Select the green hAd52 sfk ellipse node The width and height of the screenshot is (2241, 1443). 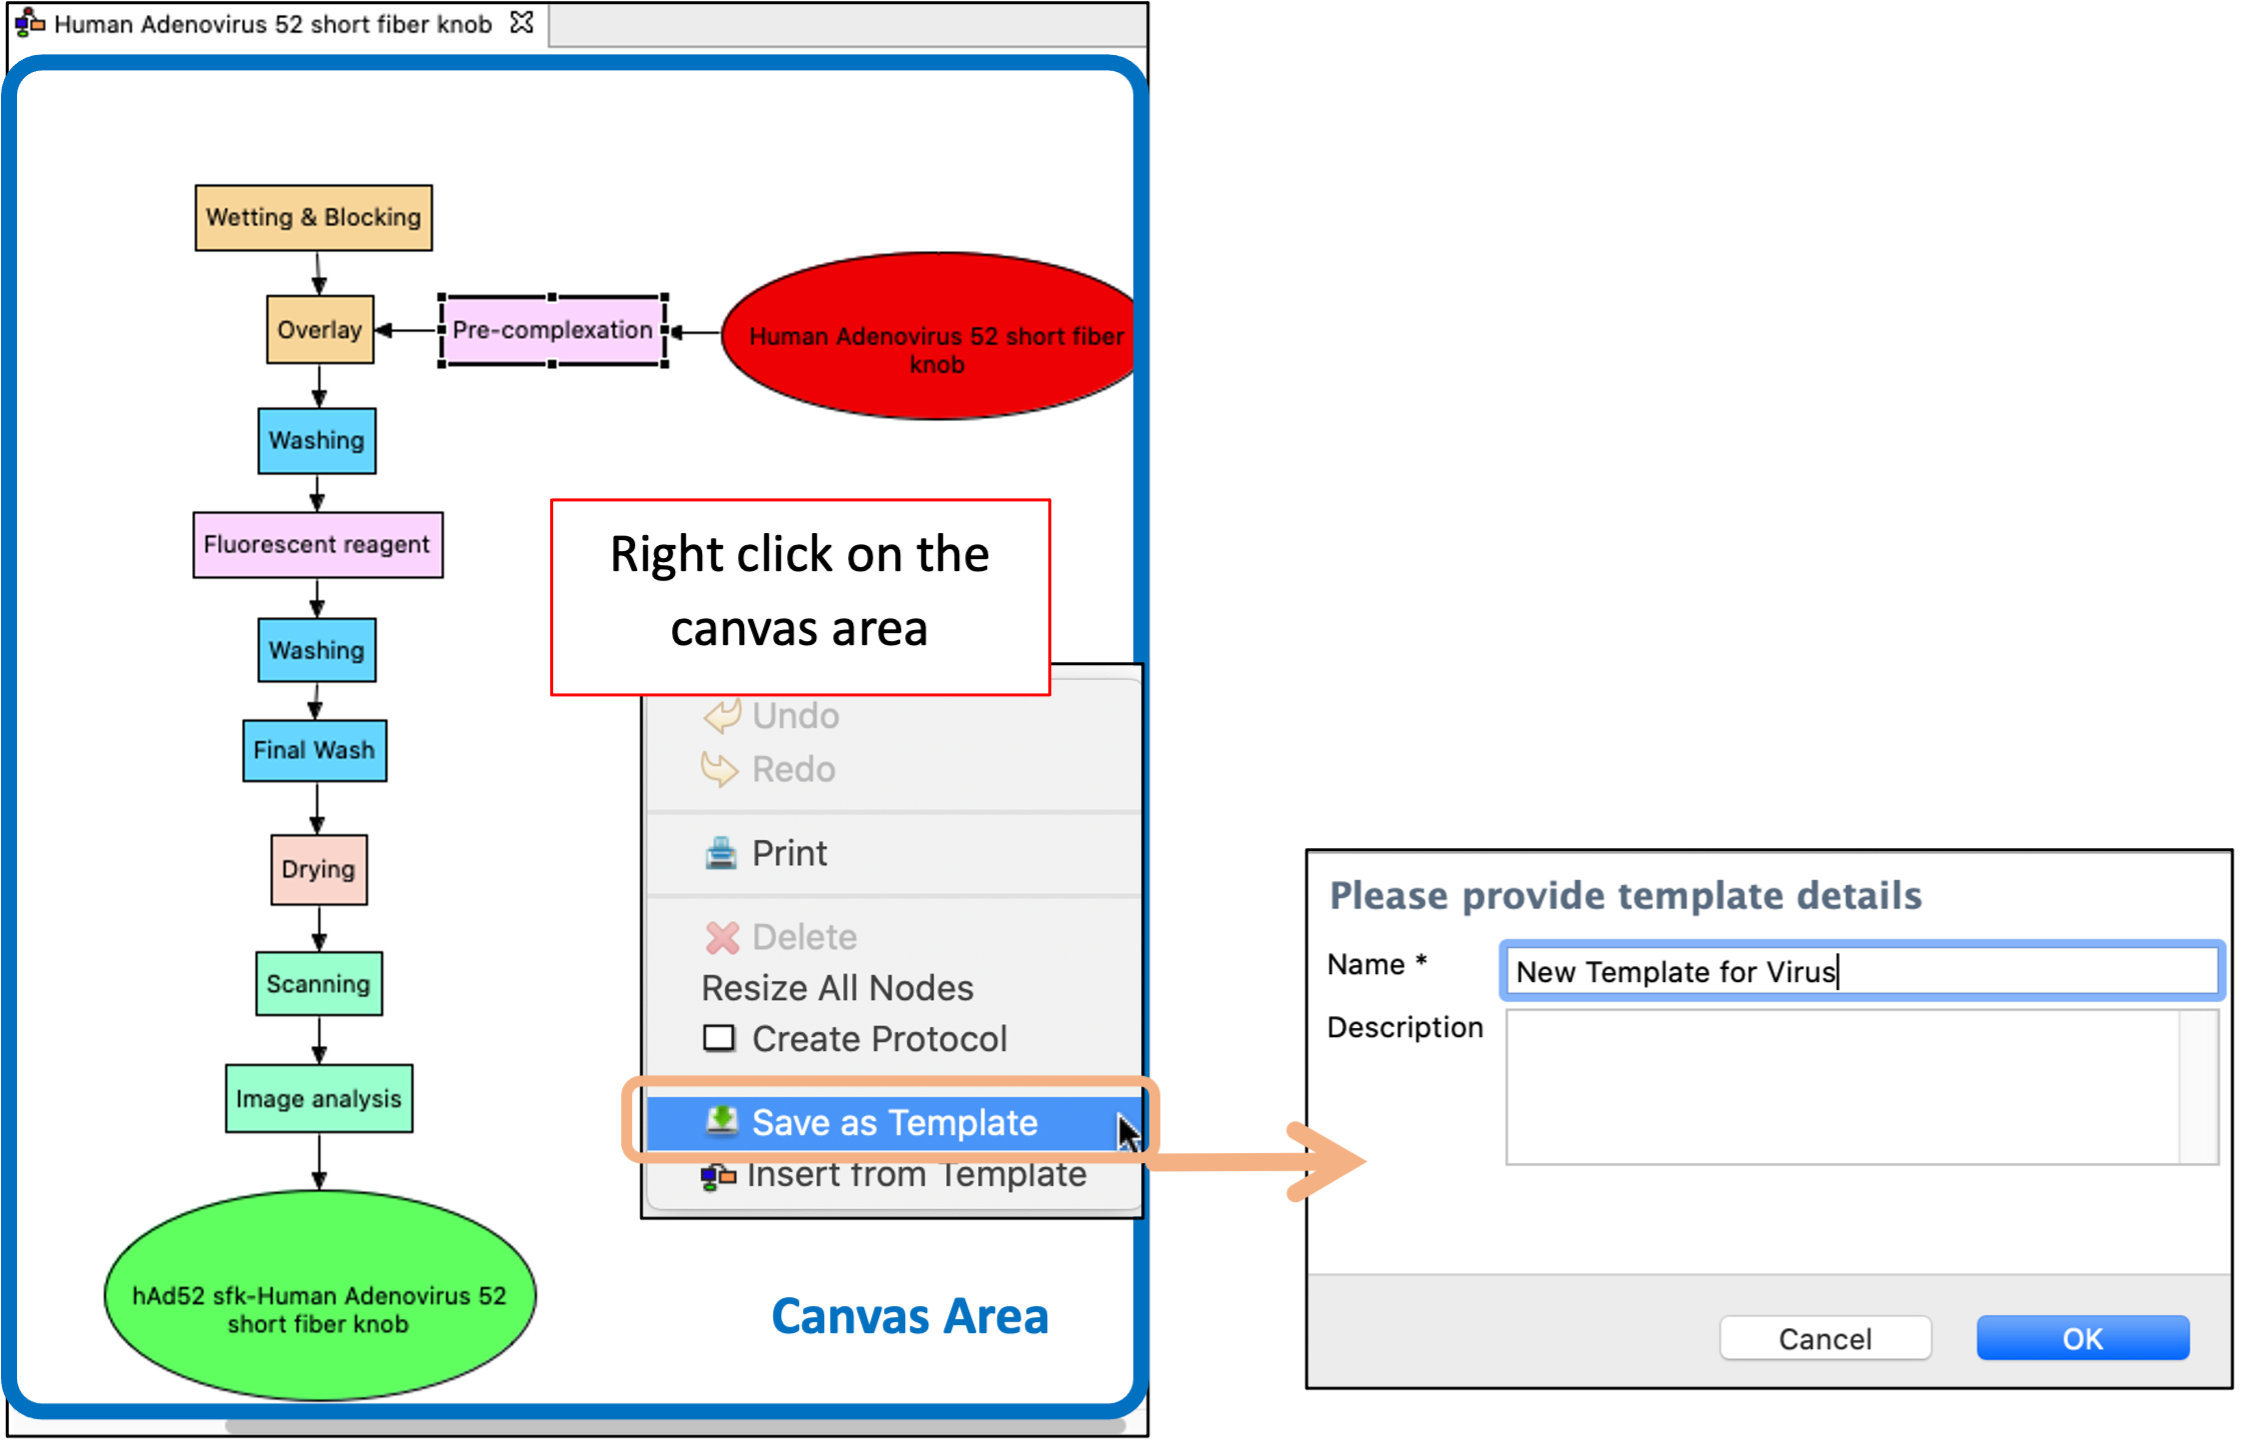click(x=319, y=1295)
